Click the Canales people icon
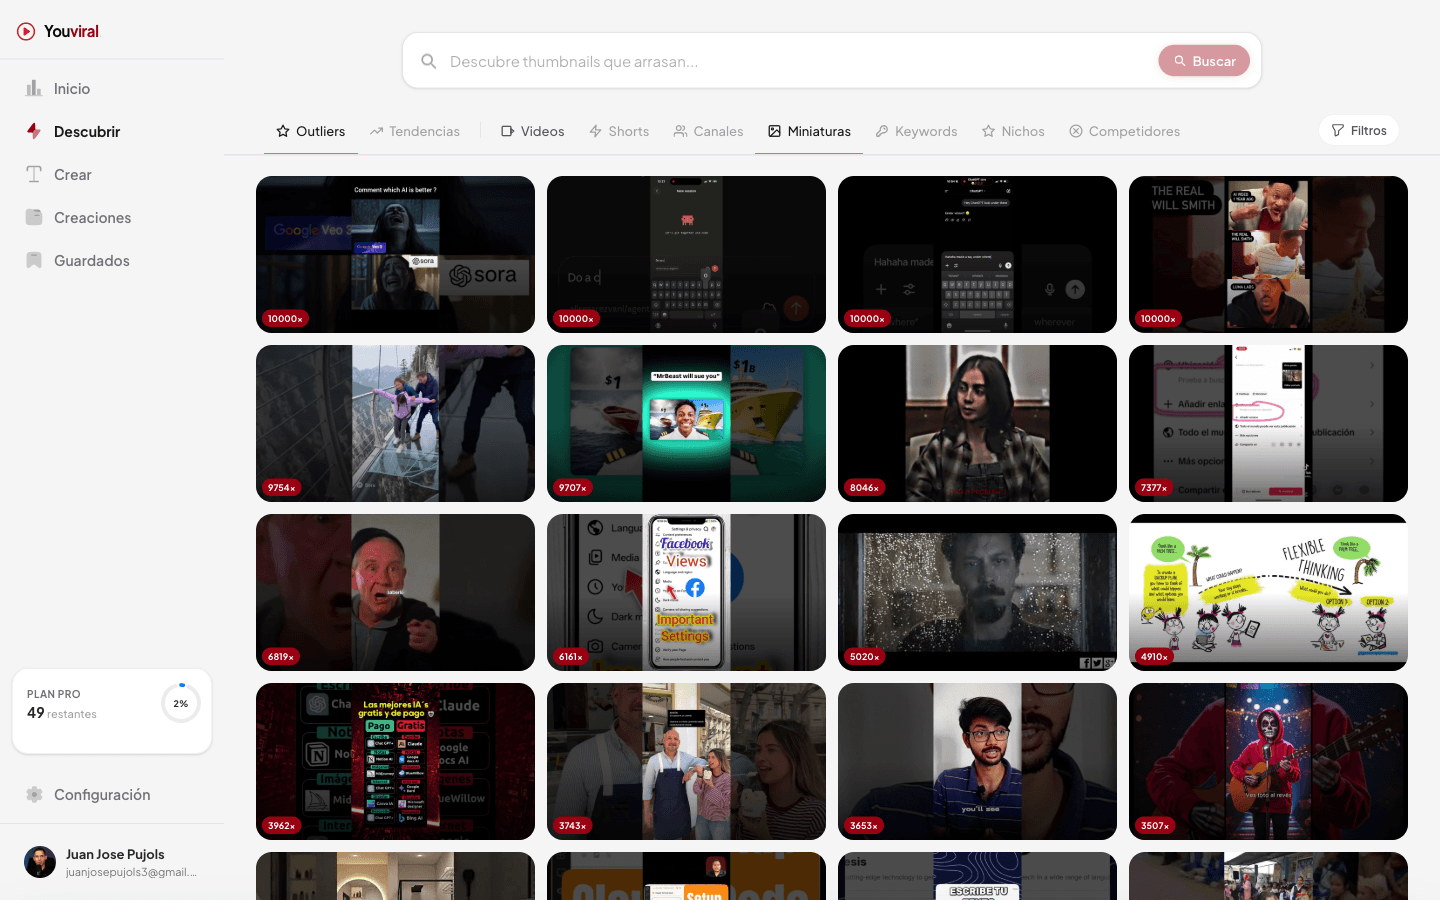The image size is (1440, 900). click(680, 131)
